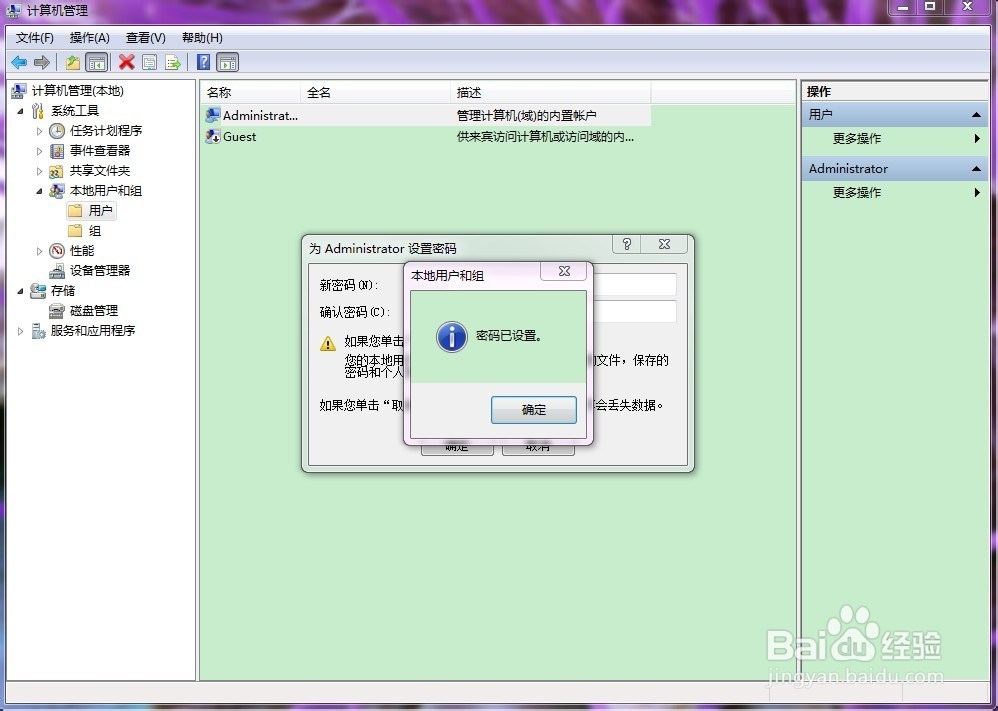Viewport: 998px width, 711px height.
Task: Click the 事件查看器 icon in tree
Action: coord(57,151)
